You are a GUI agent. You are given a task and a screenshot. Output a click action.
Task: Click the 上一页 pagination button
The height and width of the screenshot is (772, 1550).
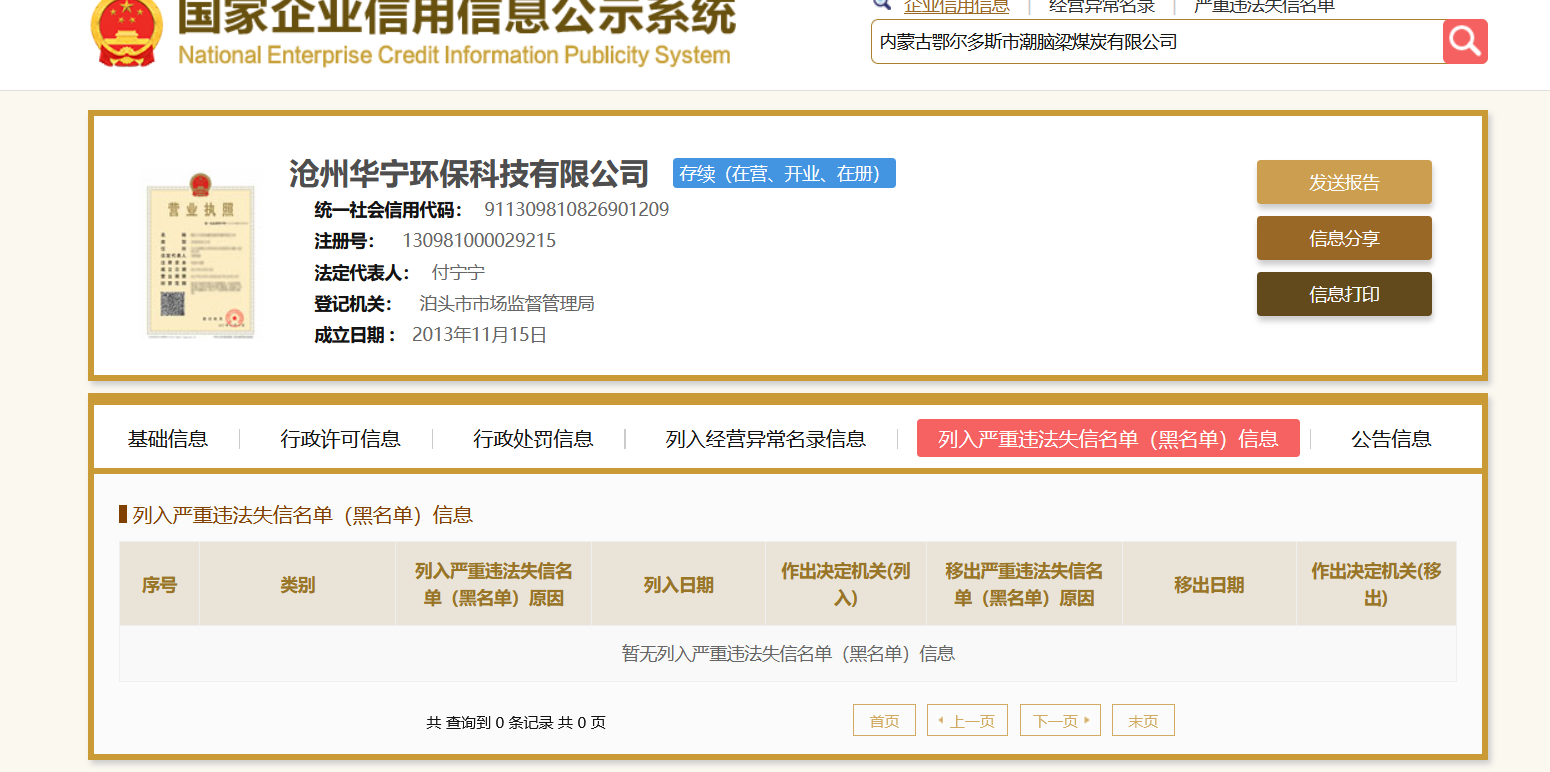[x=967, y=720]
